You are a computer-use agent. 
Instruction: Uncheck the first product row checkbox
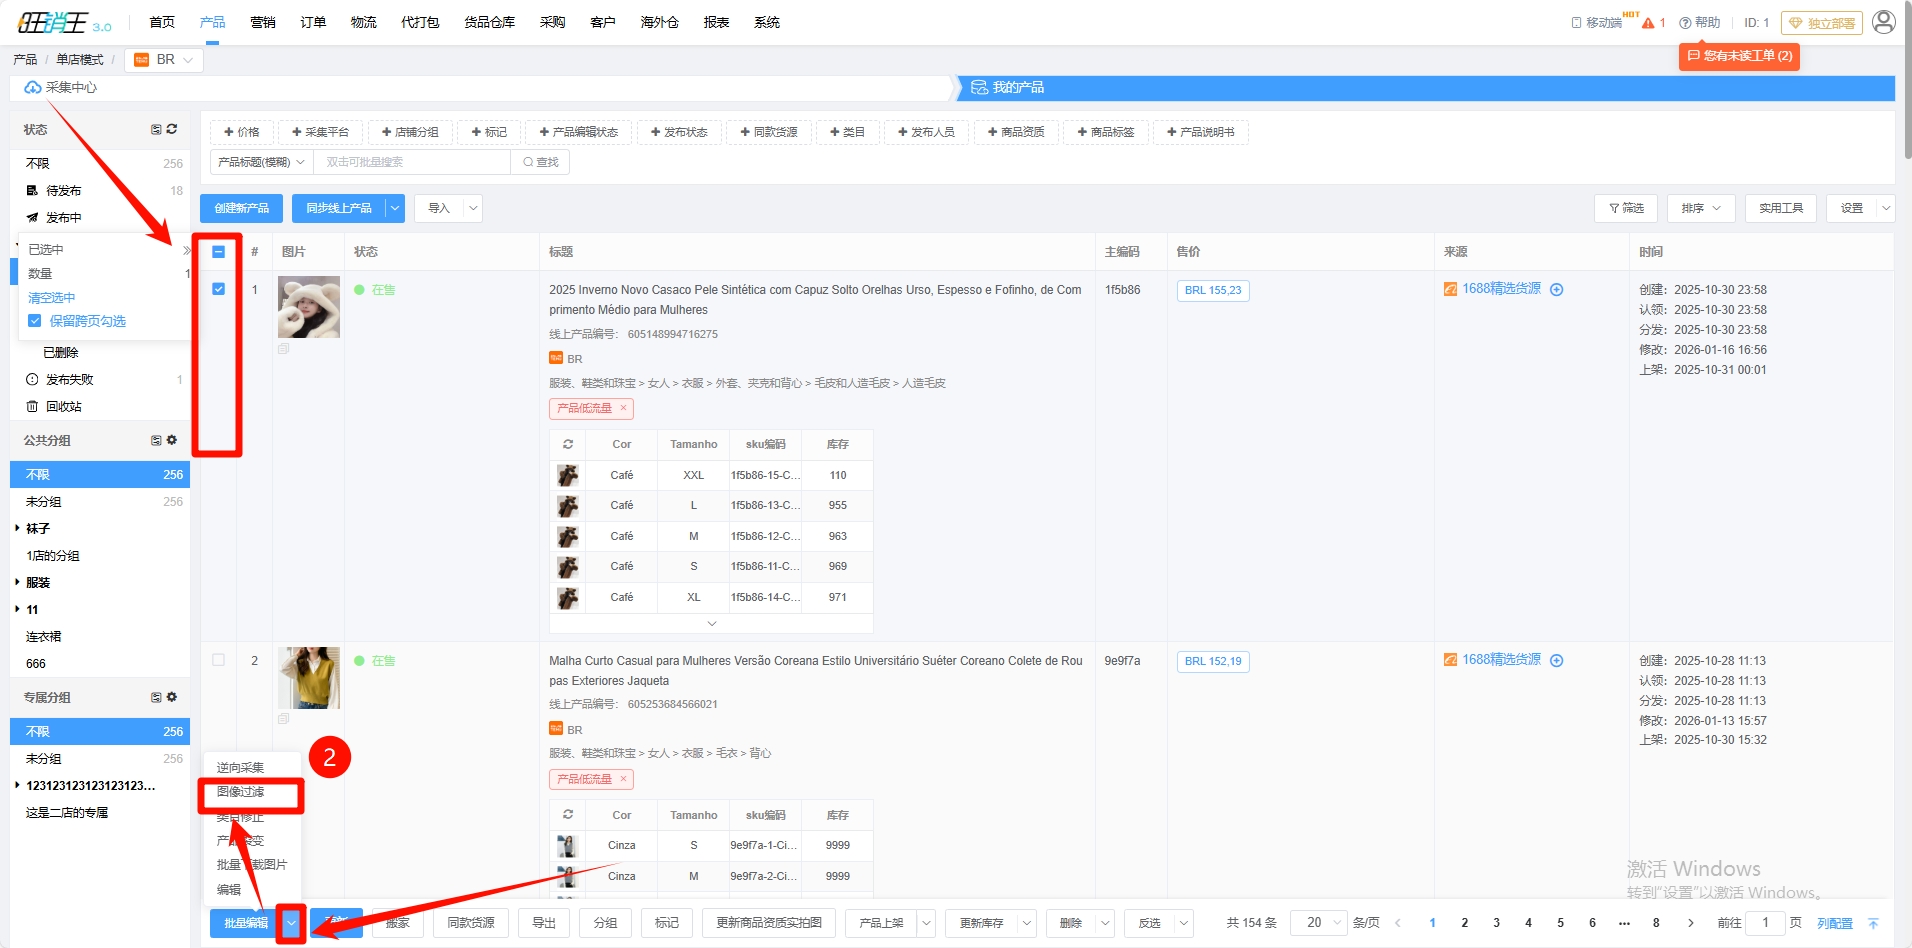pyautogui.click(x=219, y=289)
